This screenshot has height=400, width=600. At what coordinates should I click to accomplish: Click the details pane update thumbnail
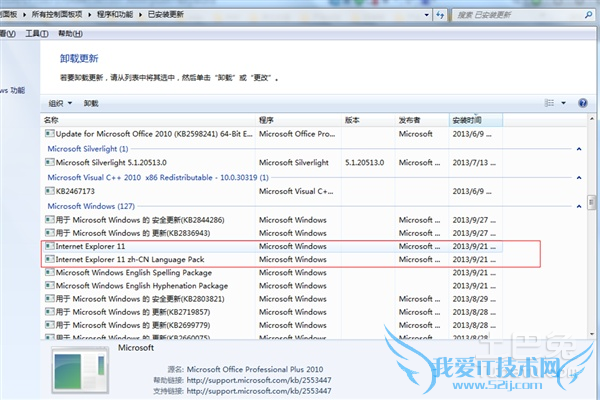click(80, 371)
